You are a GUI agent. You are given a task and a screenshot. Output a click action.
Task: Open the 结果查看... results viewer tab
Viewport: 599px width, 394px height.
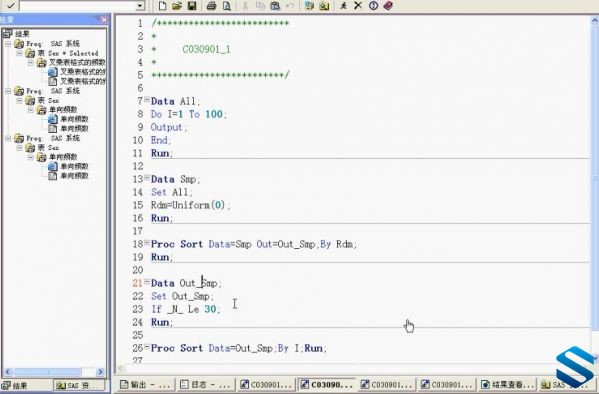point(507,384)
